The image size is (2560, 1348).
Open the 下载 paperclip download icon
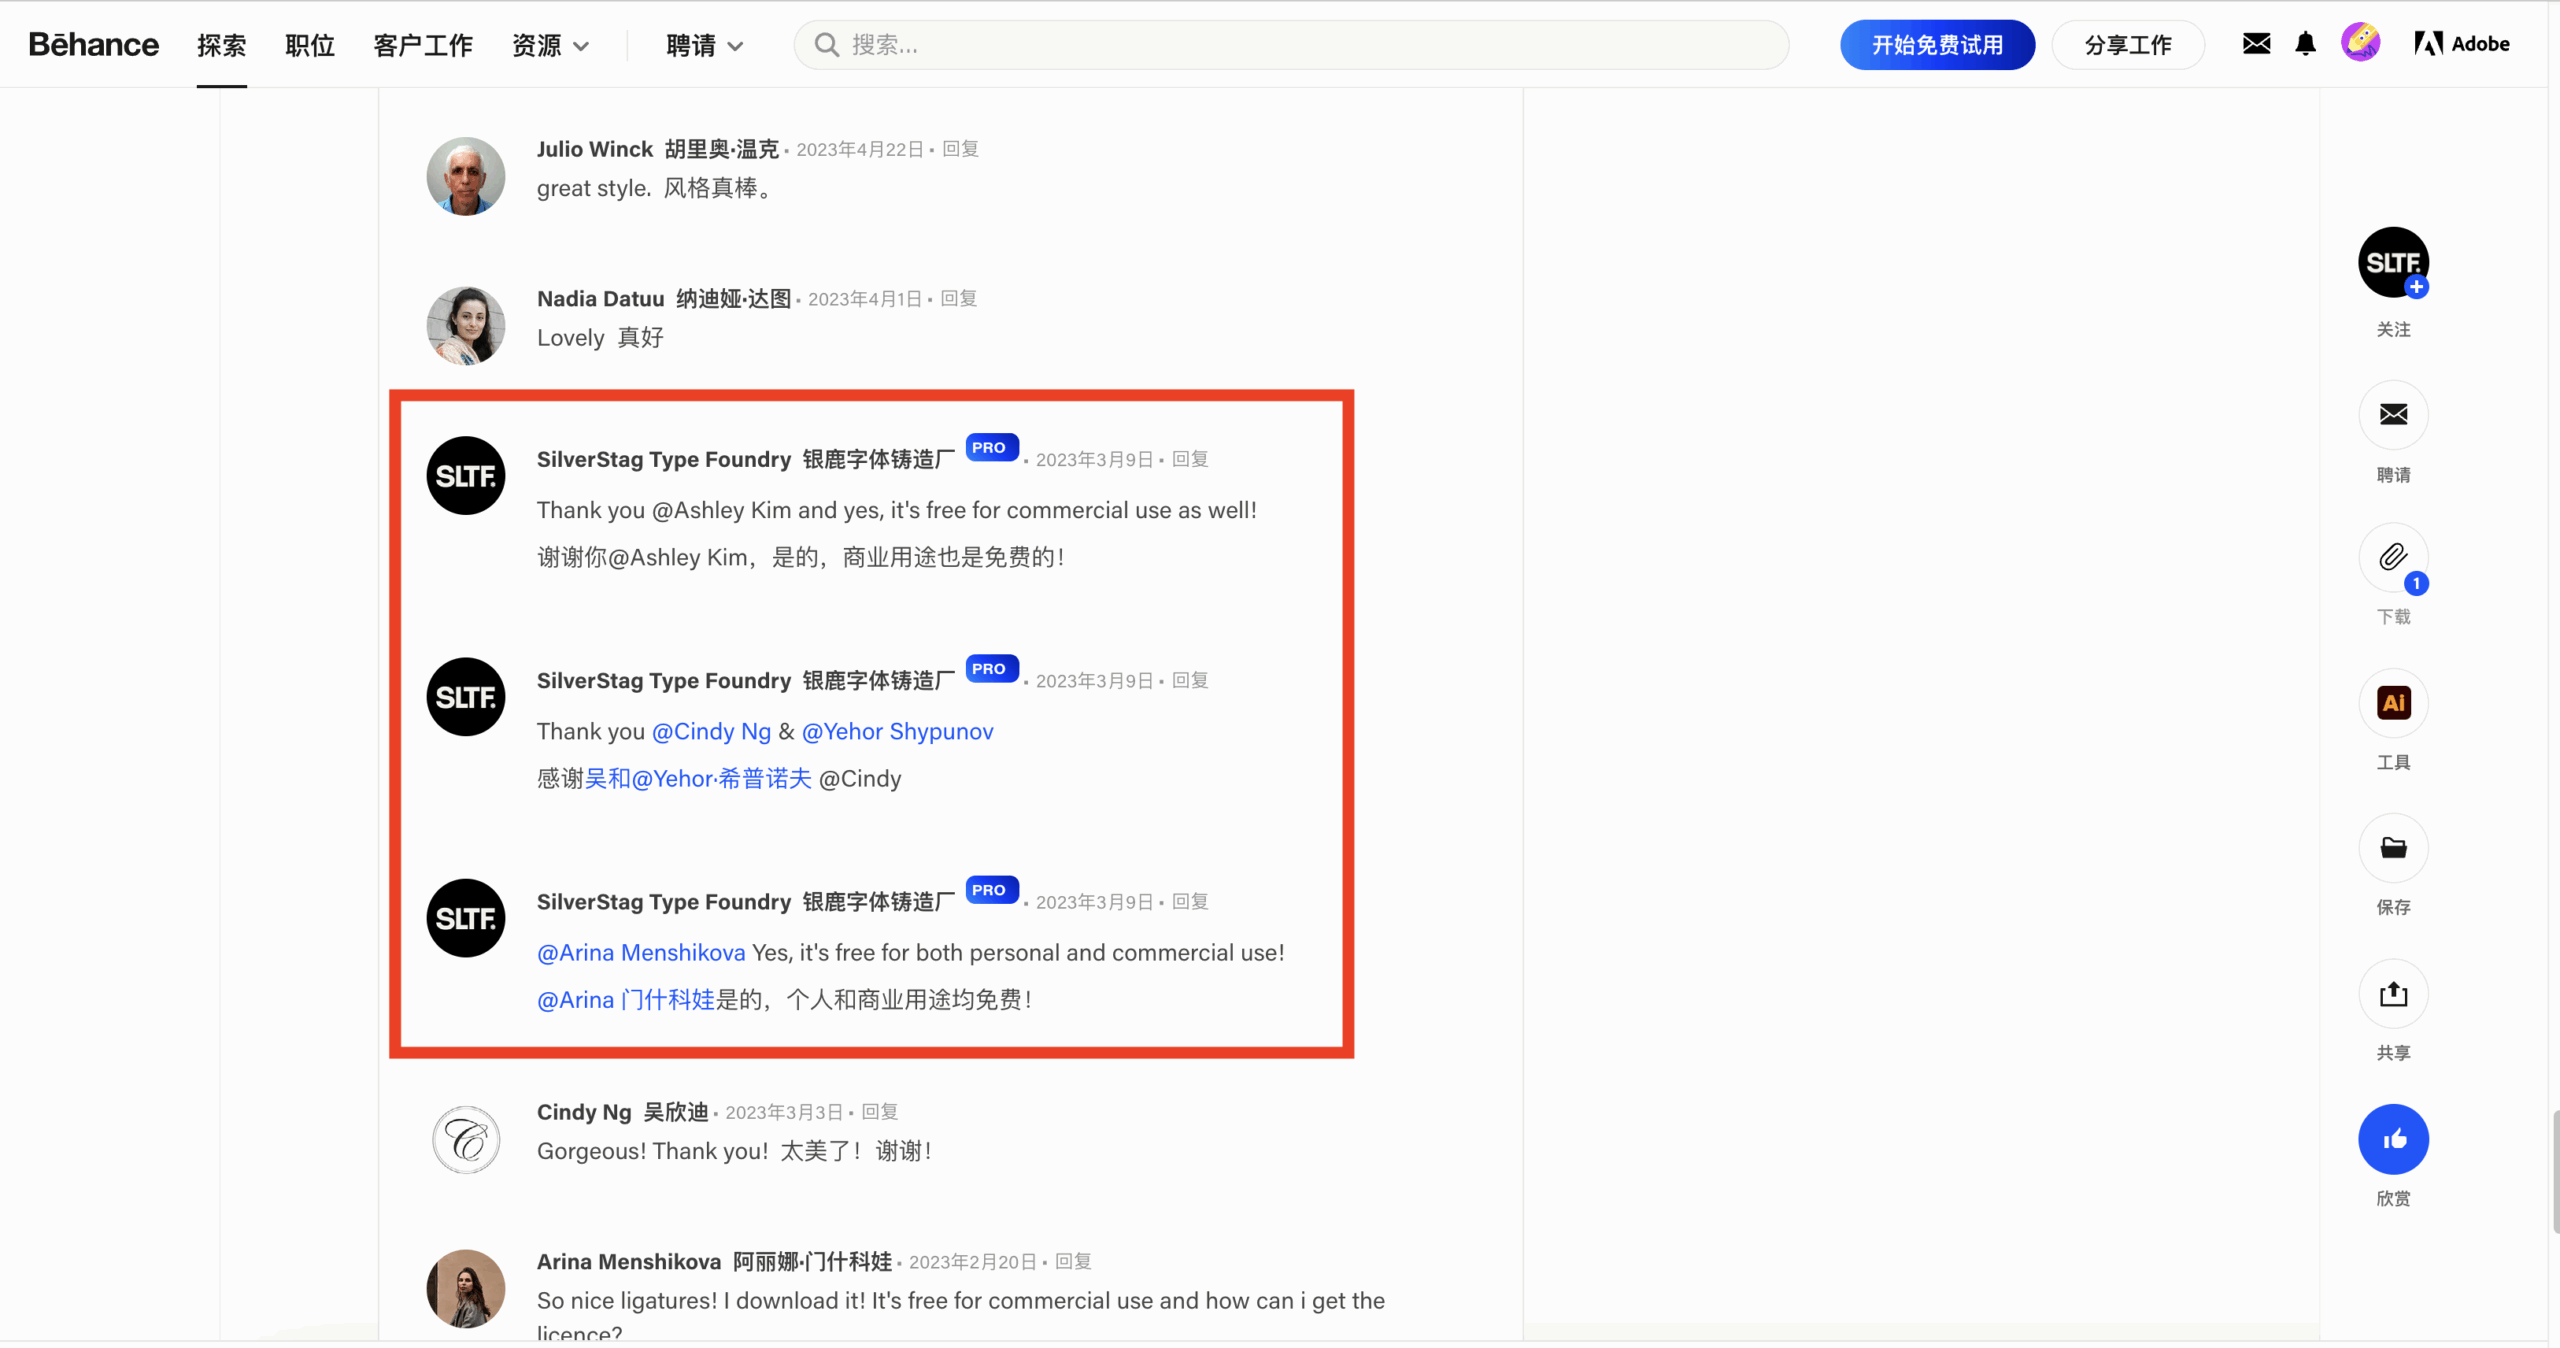point(2393,558)
